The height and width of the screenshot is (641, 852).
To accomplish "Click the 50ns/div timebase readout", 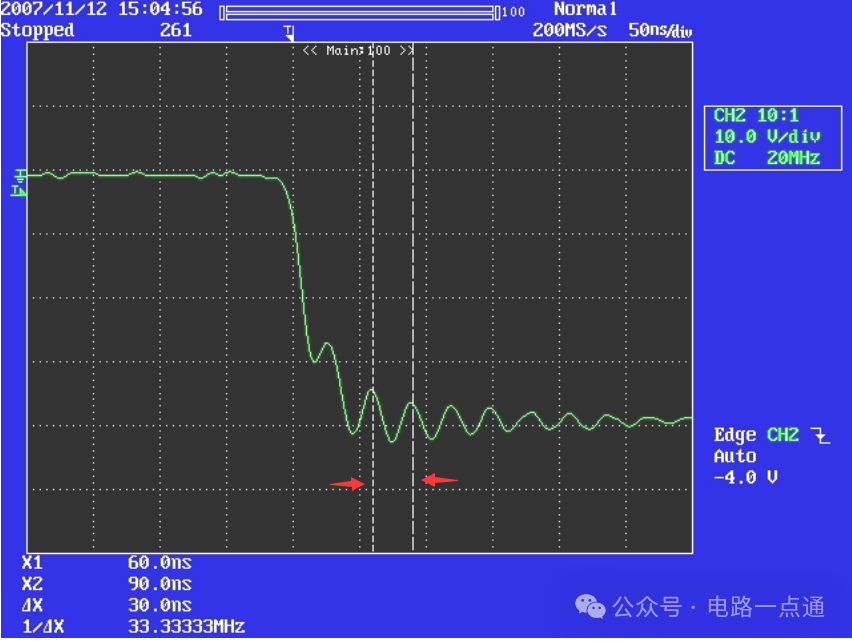I will point(660,30).
